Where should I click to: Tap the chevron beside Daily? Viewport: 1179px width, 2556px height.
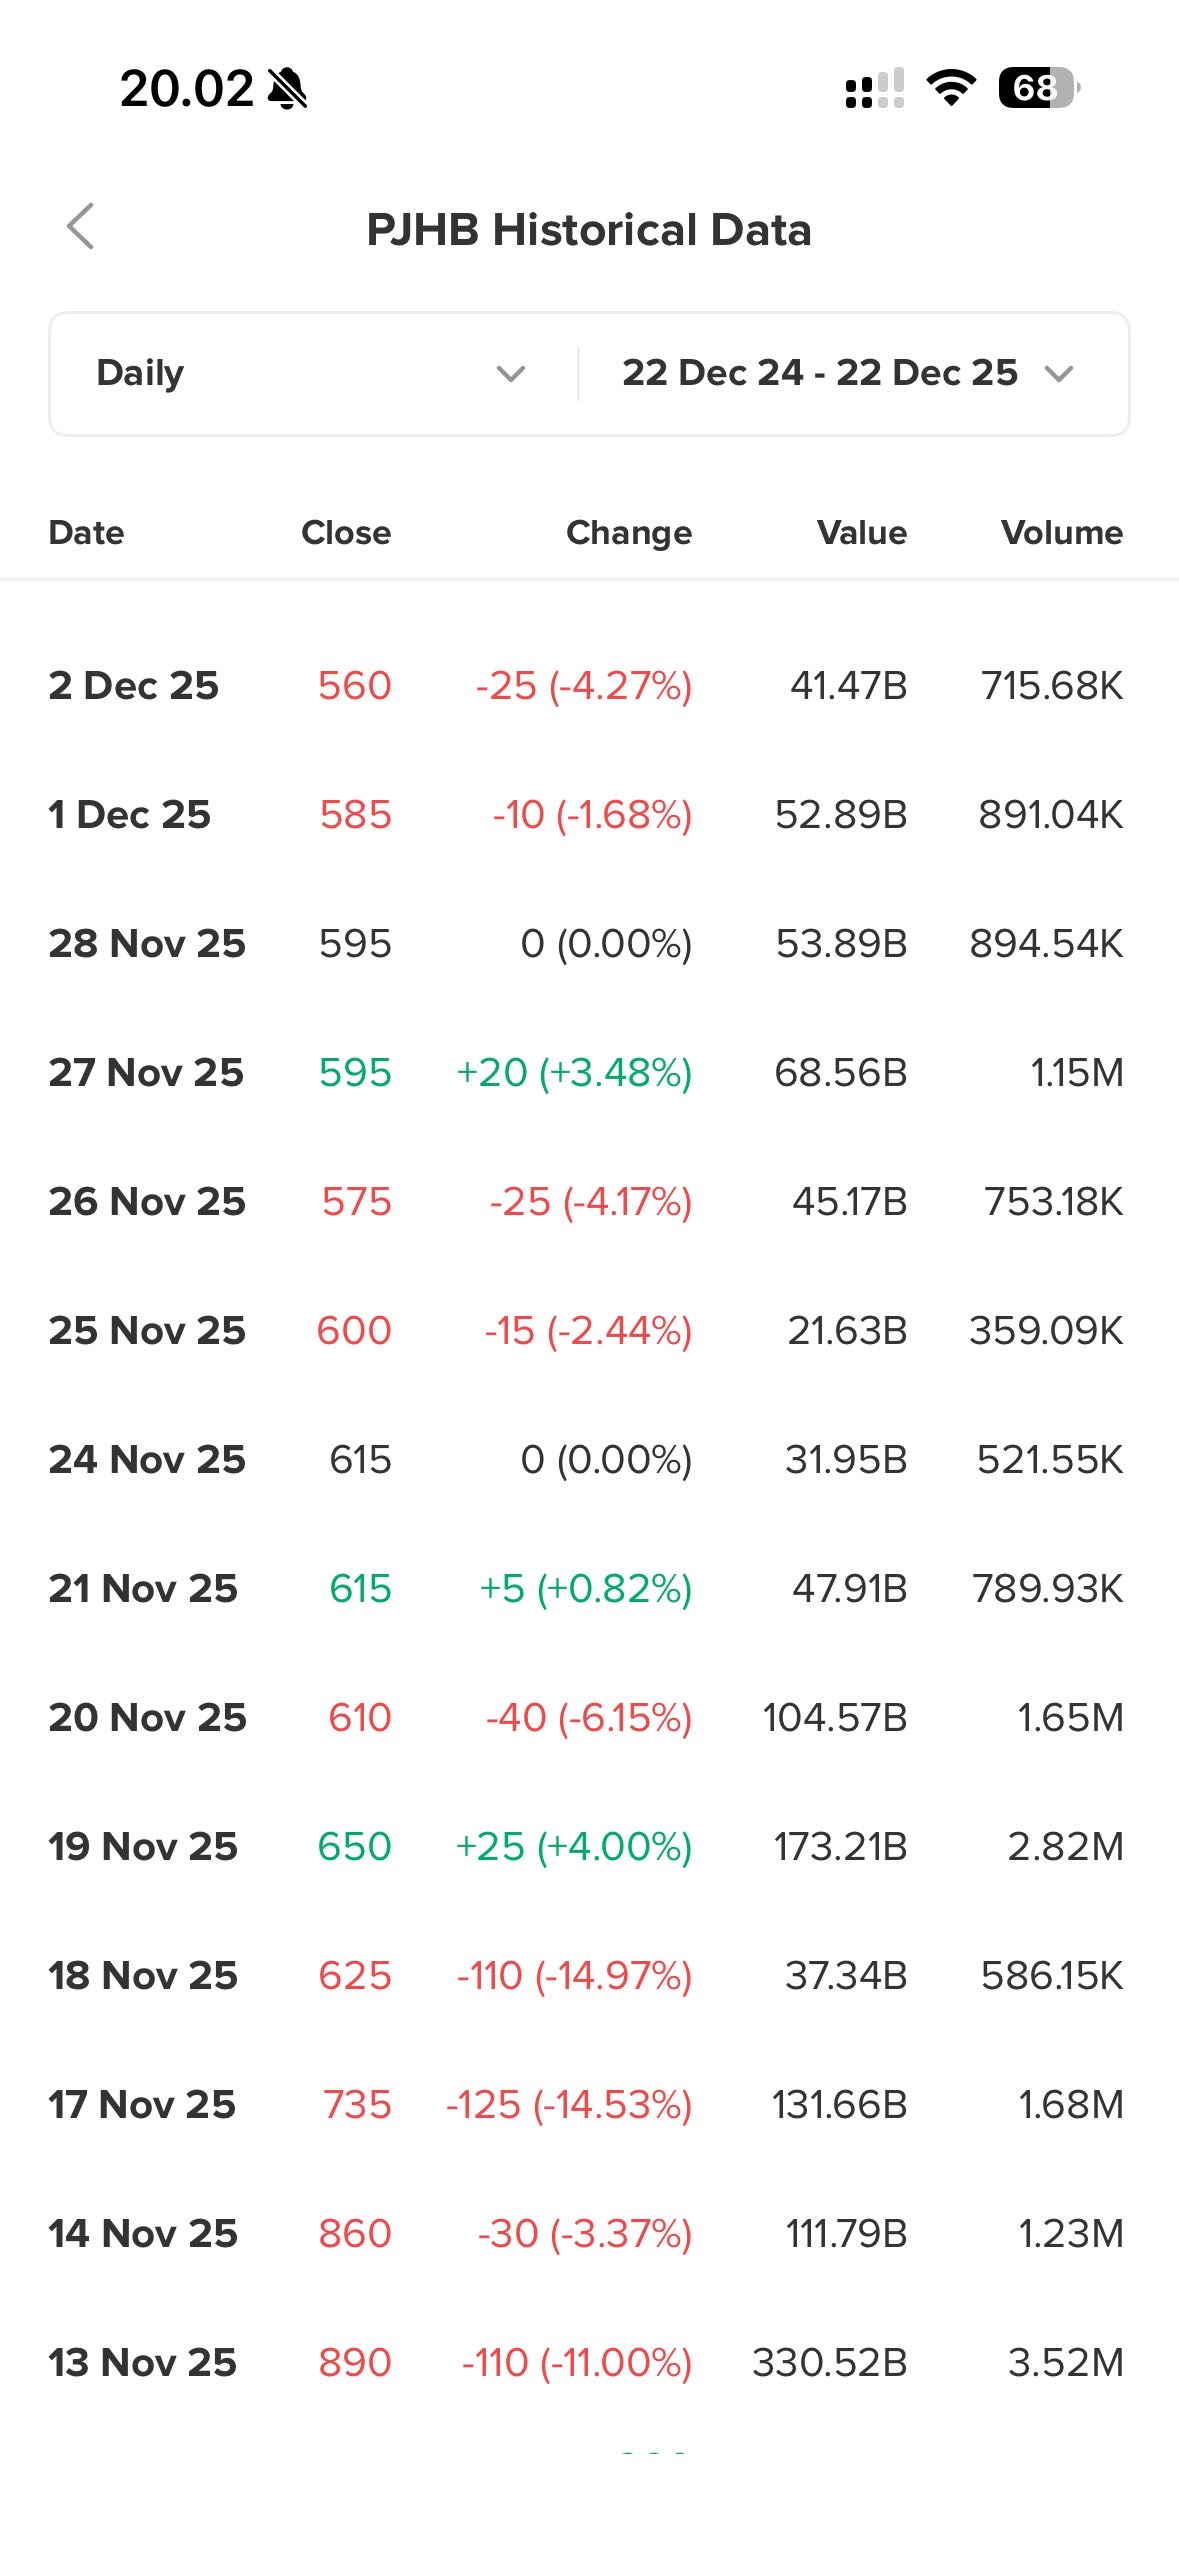pos(511,374)
